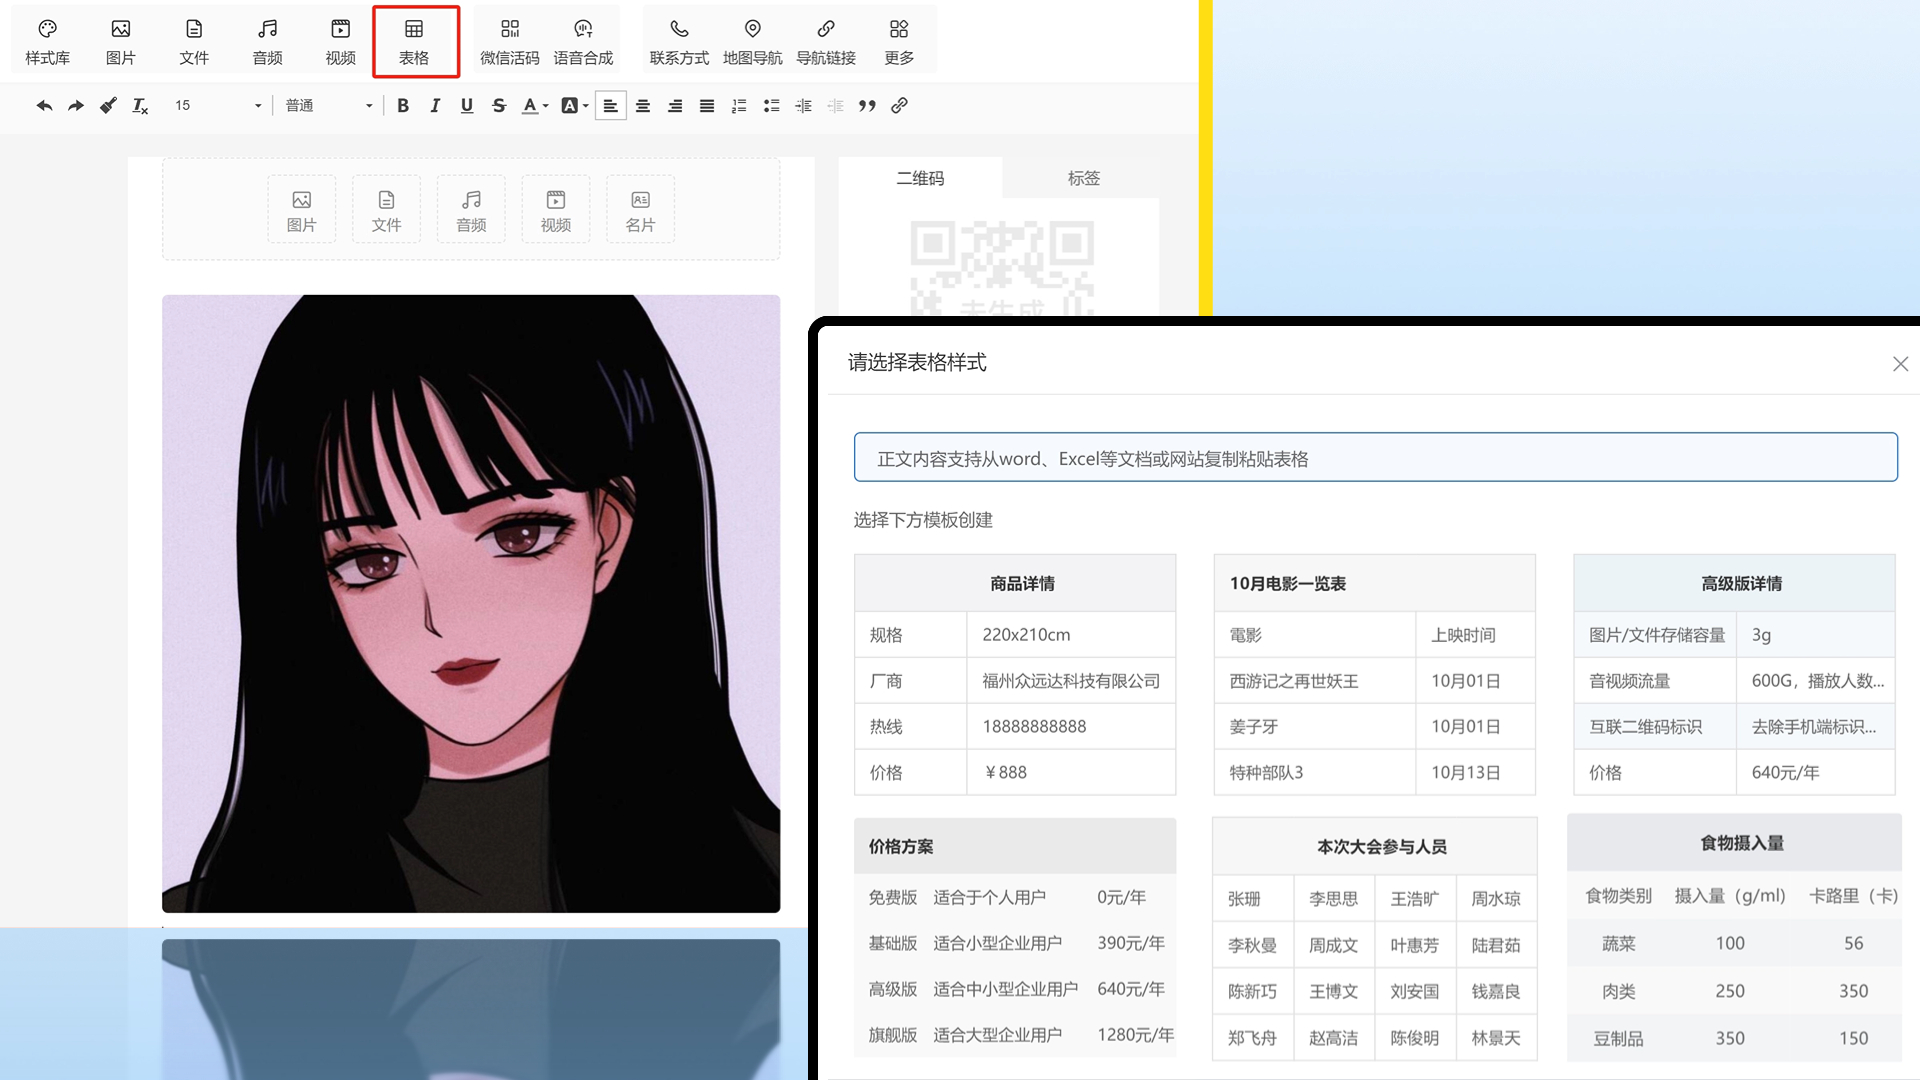Click 图片 block in content placeholder
Image resolution: width=1920 pixels, height=1080 pixels.
point(301,210)
